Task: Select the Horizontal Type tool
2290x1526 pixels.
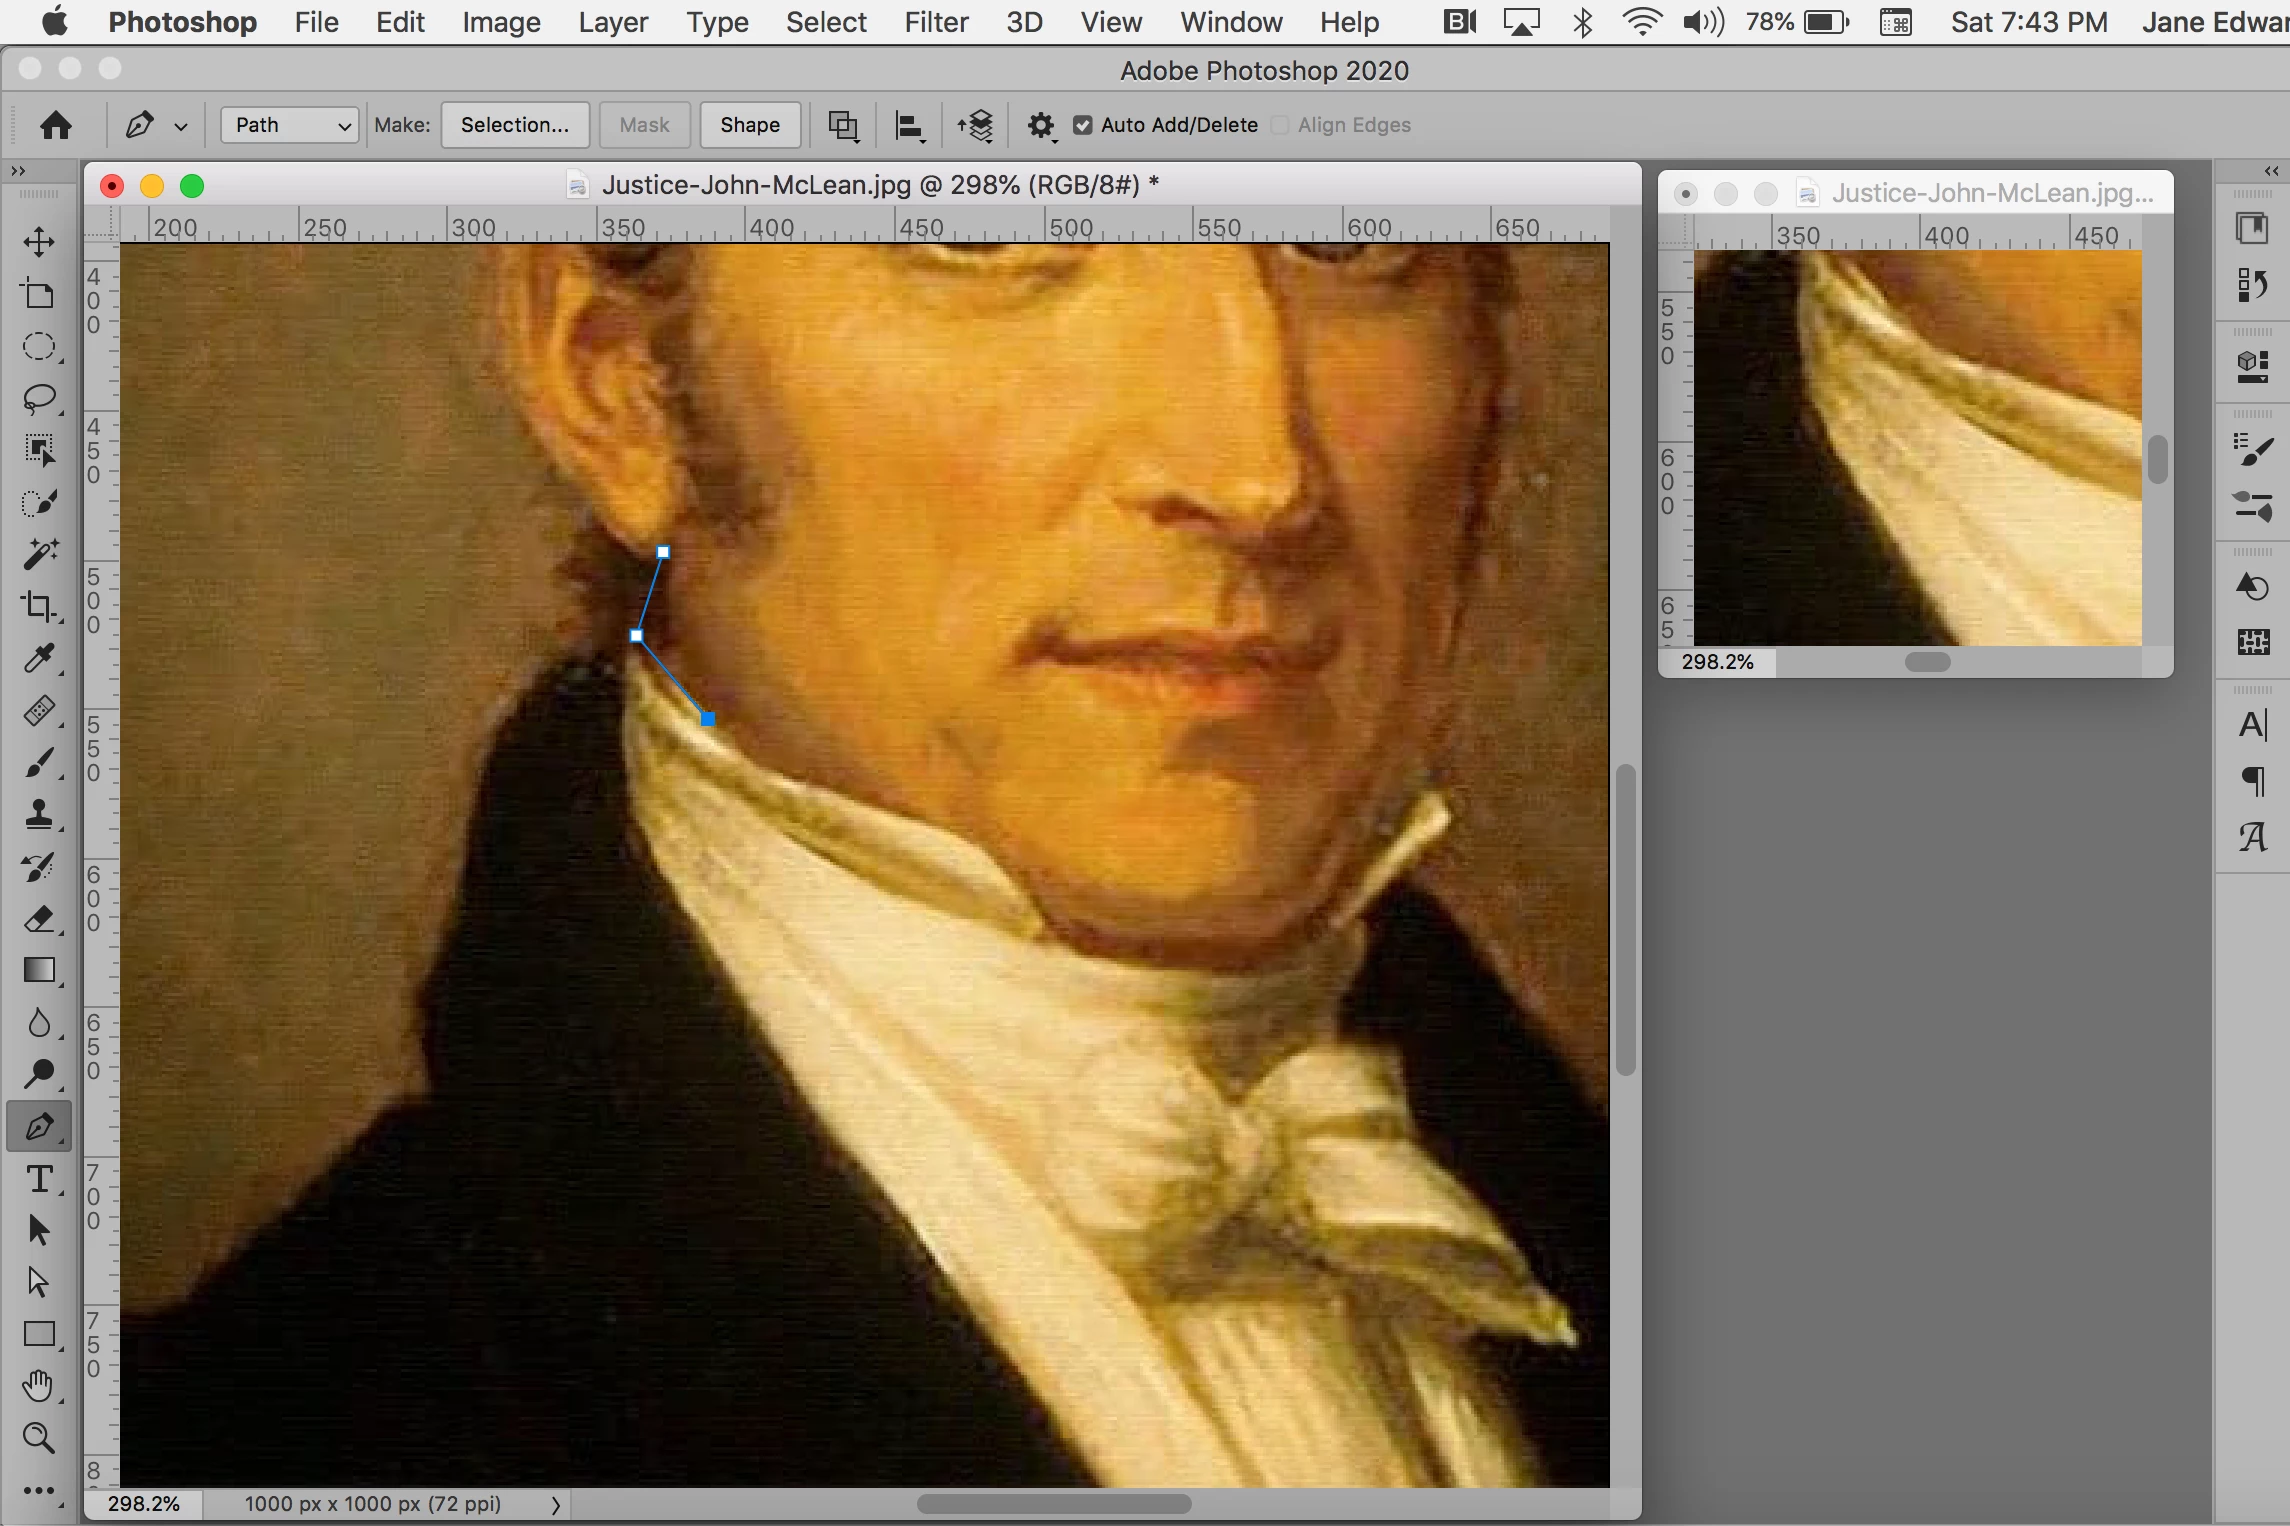Action: tap(39, 1179)
